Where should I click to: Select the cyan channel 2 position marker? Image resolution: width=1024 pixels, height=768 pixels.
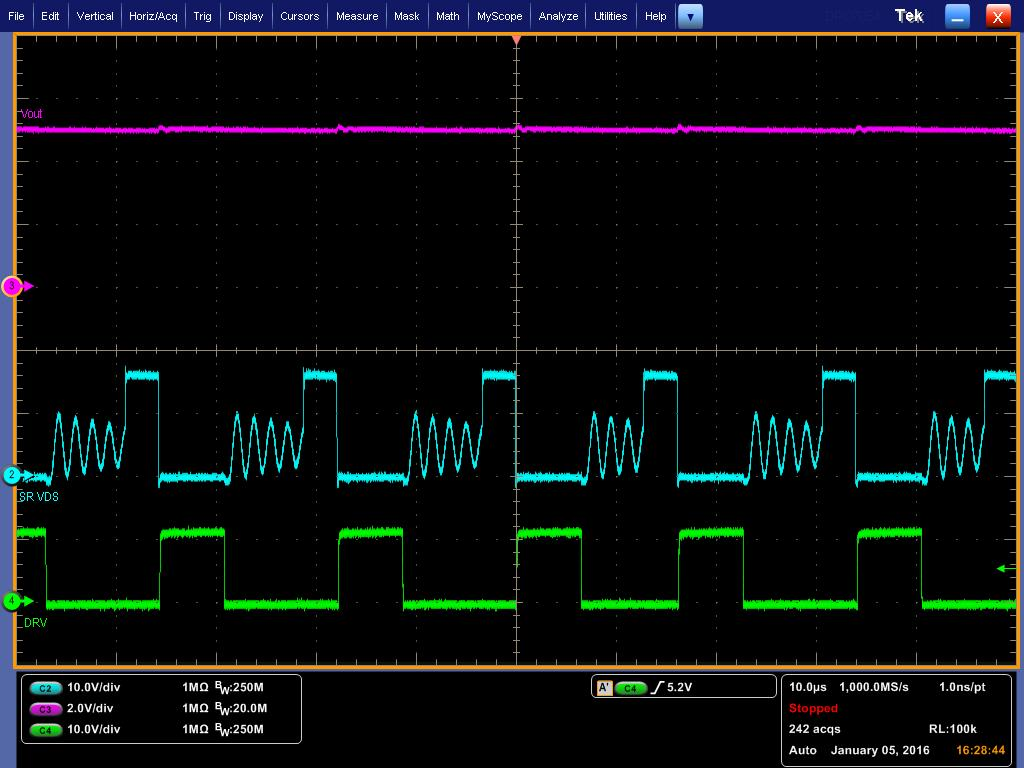pos(13,477)
